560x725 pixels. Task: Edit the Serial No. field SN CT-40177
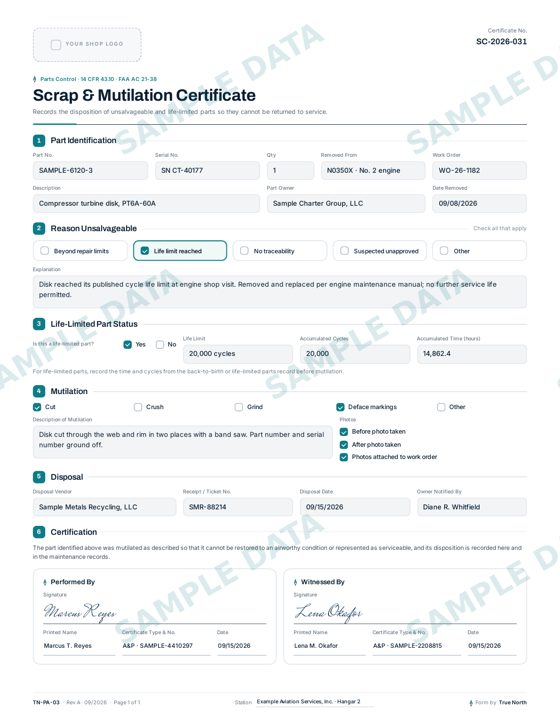pos(207,171)
